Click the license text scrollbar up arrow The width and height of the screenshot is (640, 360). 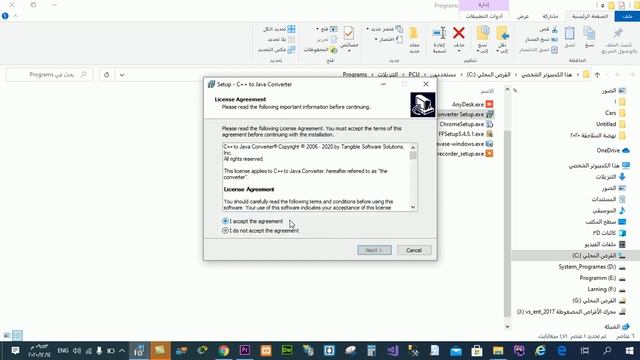coord(413,147)
